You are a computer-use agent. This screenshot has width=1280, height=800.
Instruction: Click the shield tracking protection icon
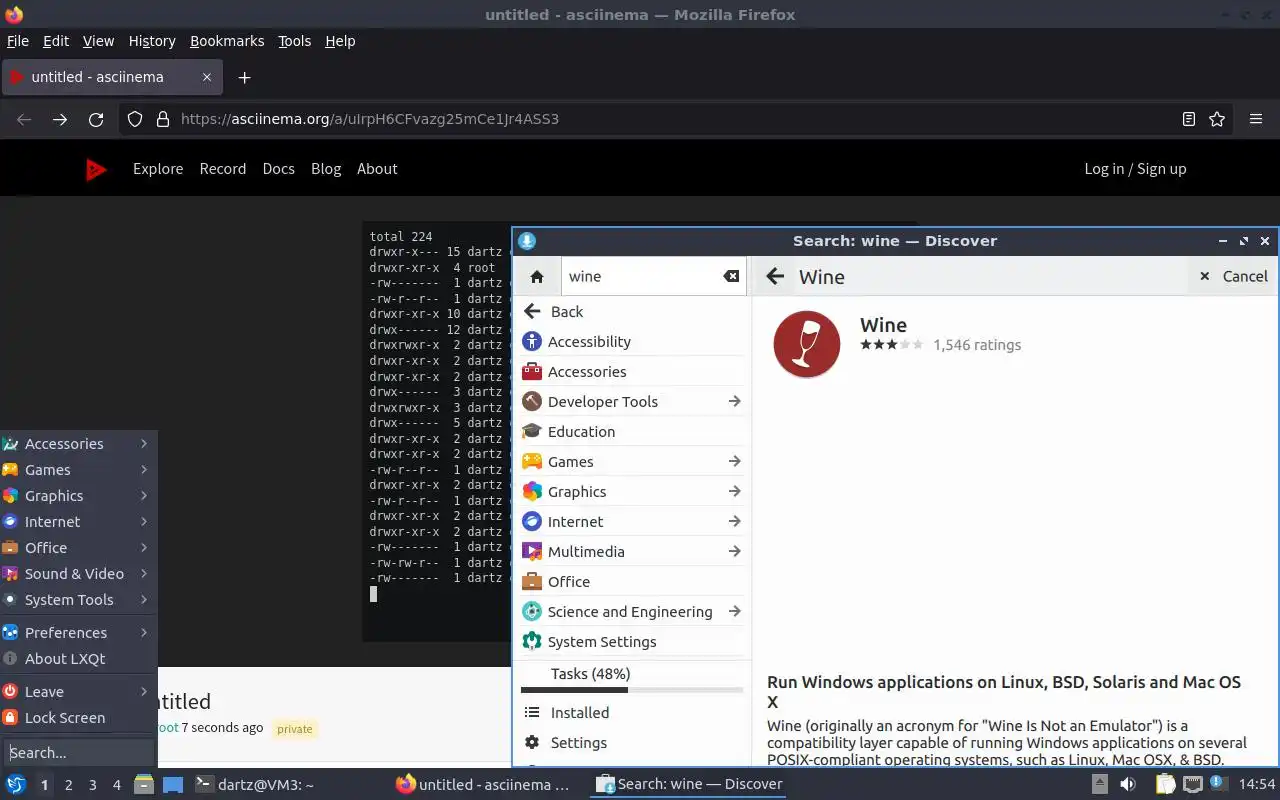[x=135, y=119]
